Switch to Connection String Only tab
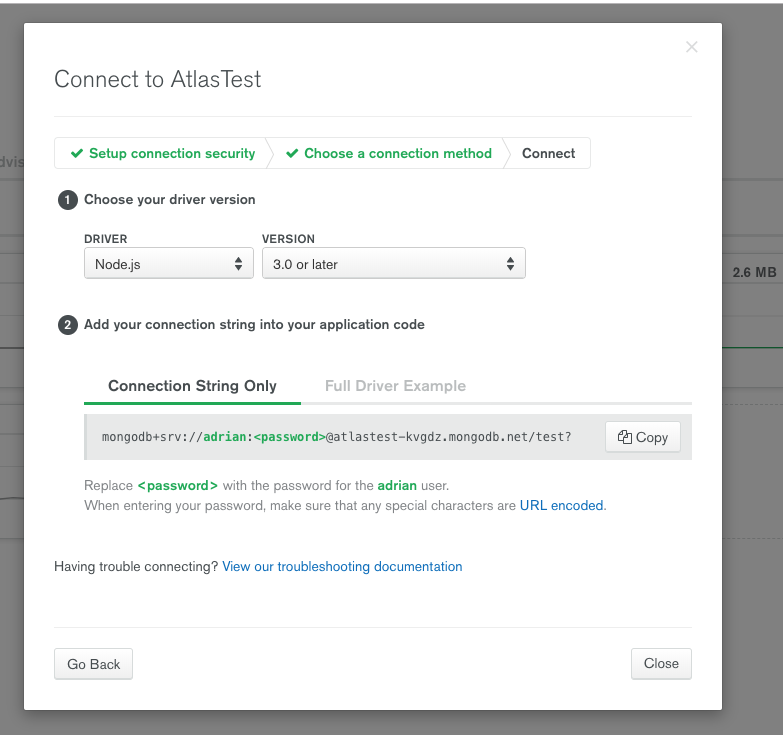This screenshot has height=735, width=783. click(192, 386)
